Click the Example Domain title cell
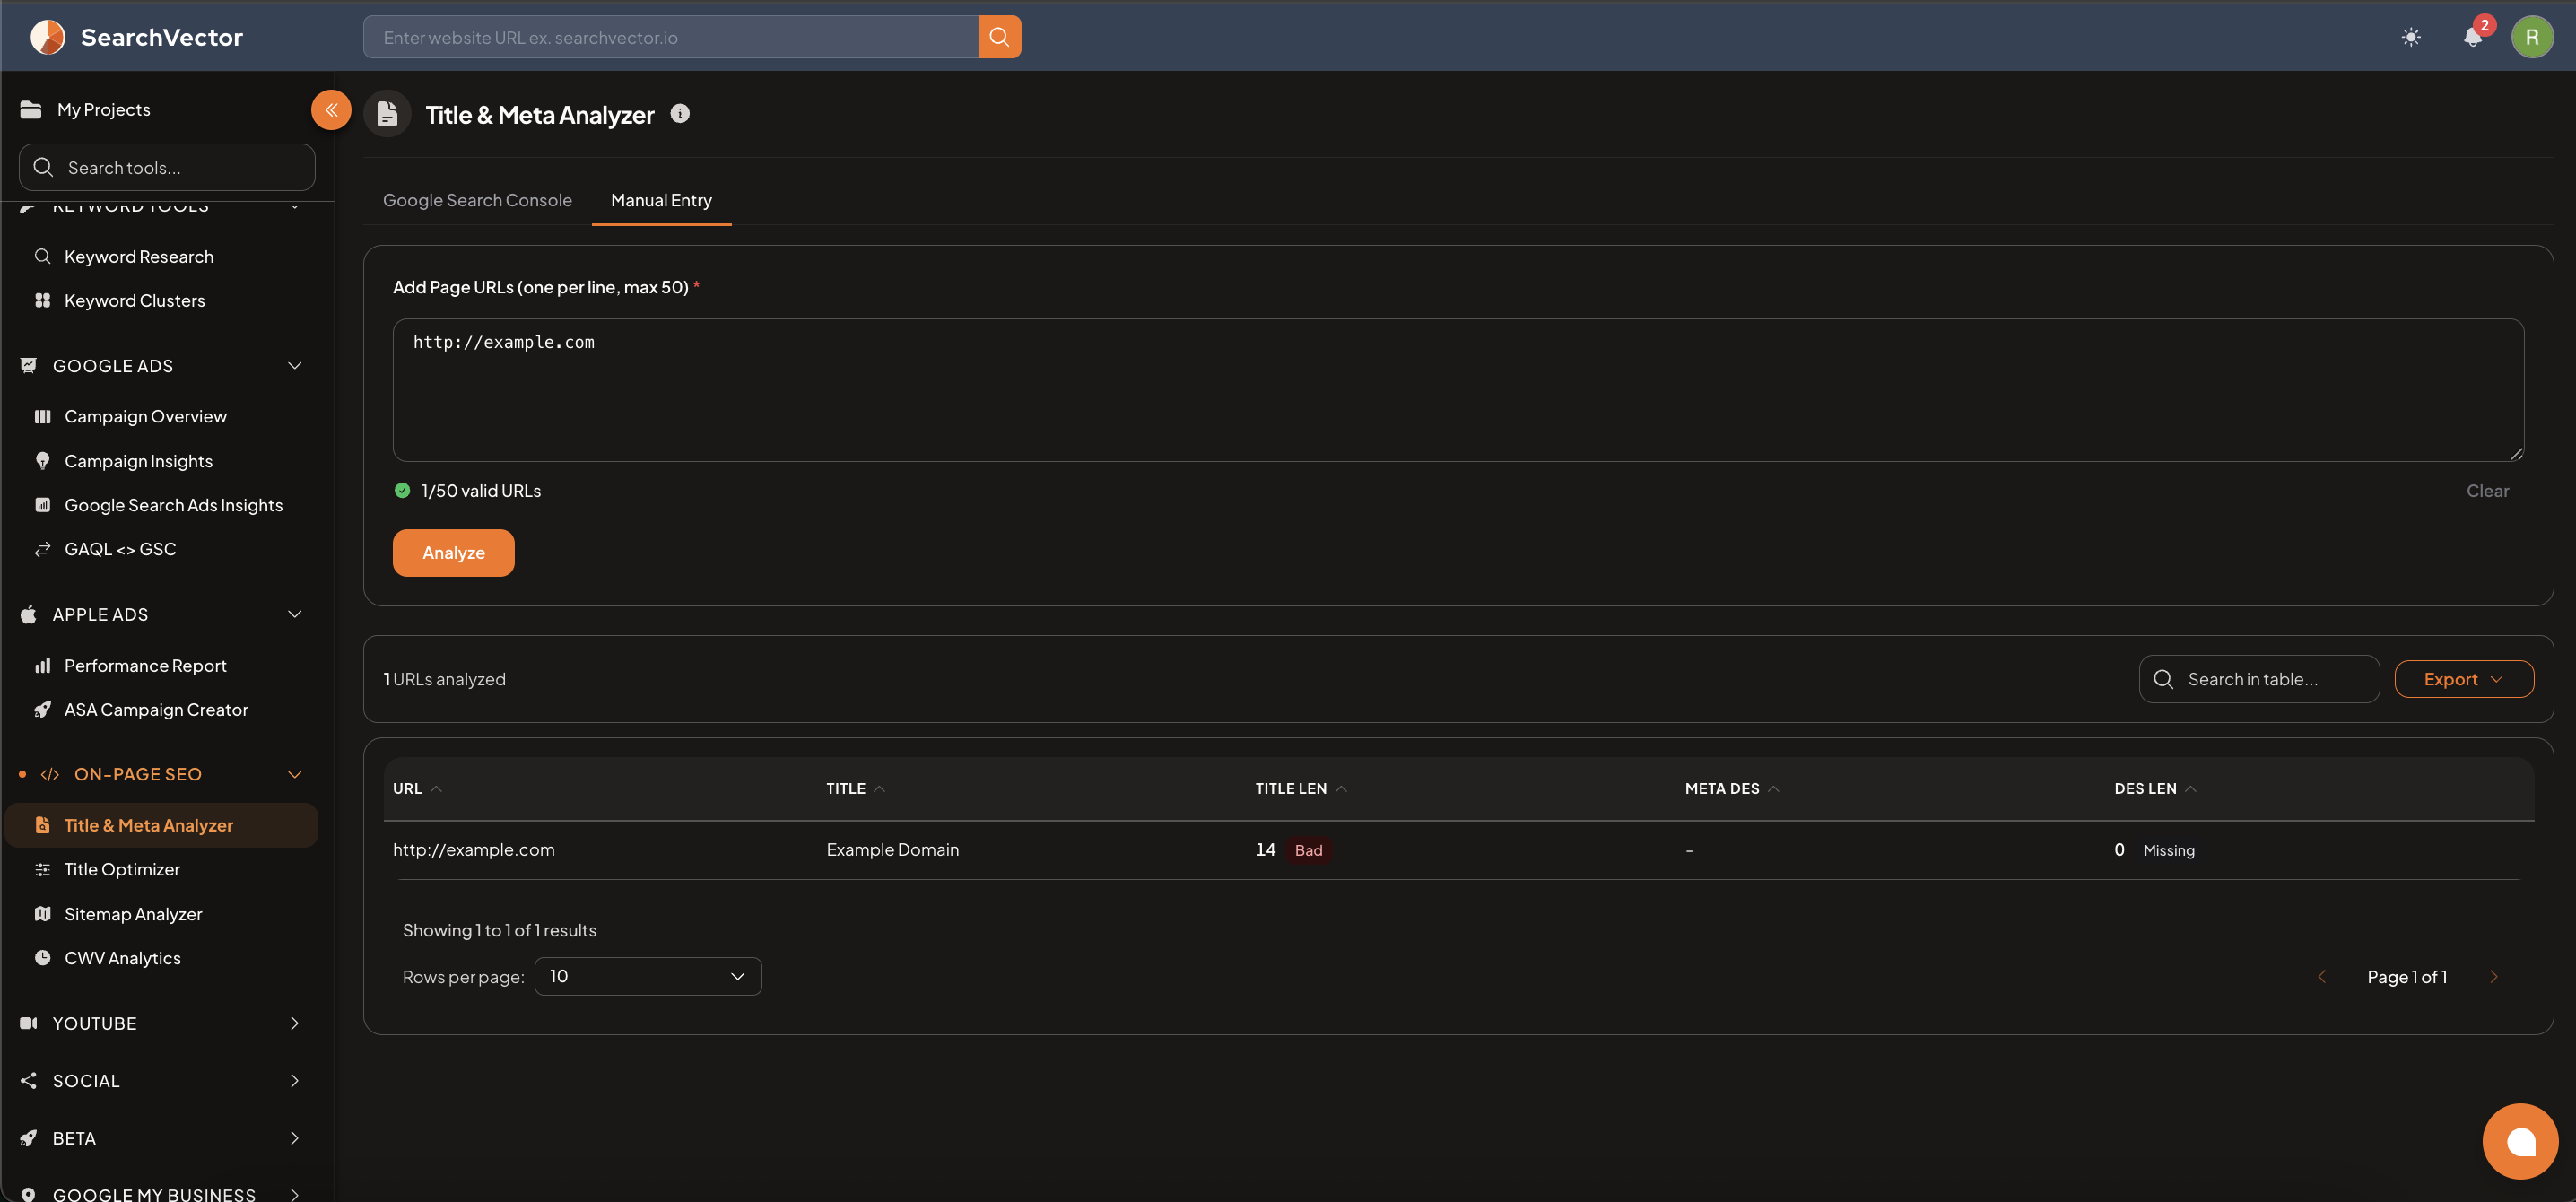This screenshot has width=2576, height=1202. tap(892, 850)
